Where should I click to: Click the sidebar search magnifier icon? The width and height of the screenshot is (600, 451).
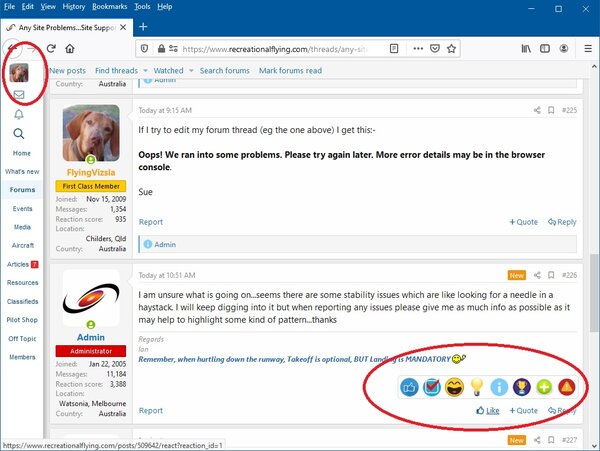[x=19, y=134]
